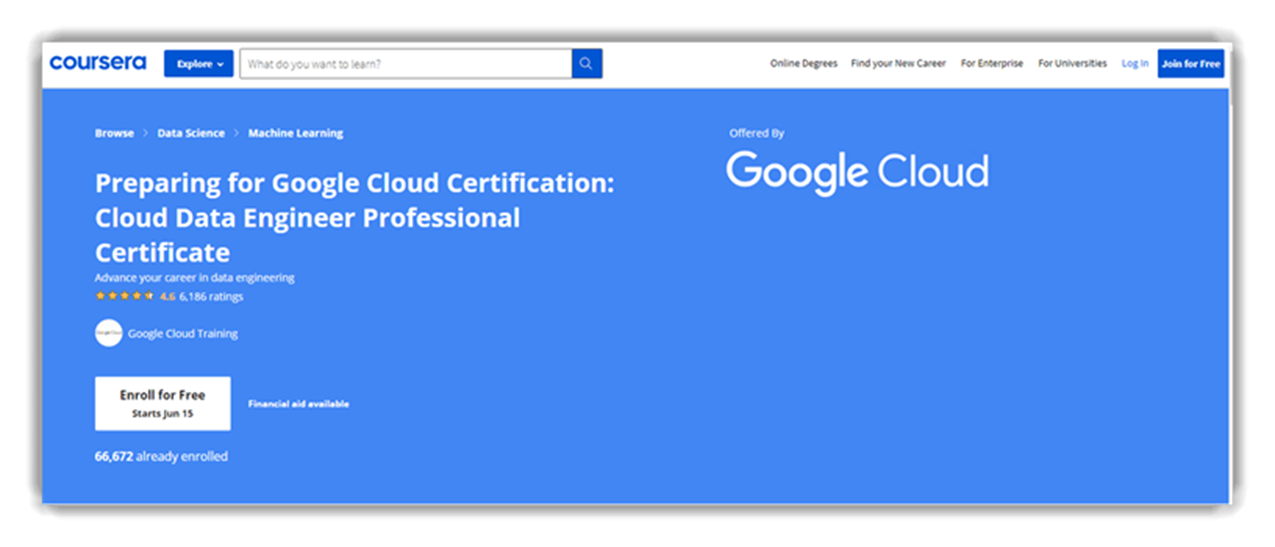Open Find your New Career
The width and height of the screenshot is (1275, 547).
coord(898,64)
